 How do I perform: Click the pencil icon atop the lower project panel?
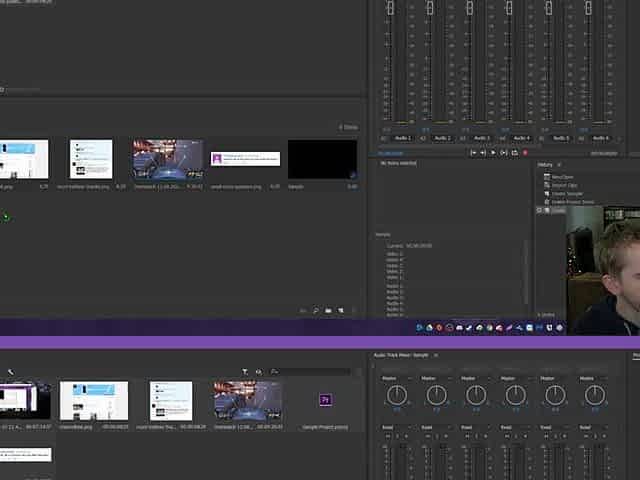point(11,372)
